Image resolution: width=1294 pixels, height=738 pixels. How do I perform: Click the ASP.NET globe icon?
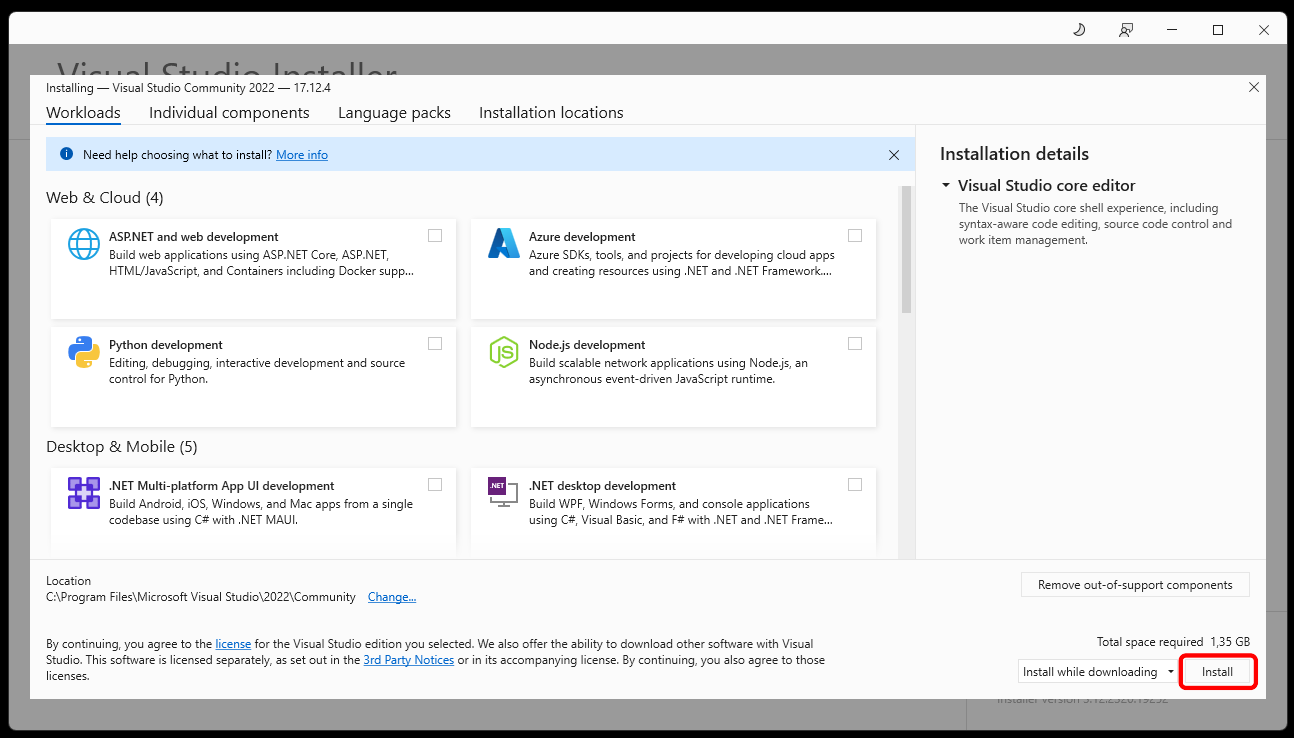click(84, 244)
